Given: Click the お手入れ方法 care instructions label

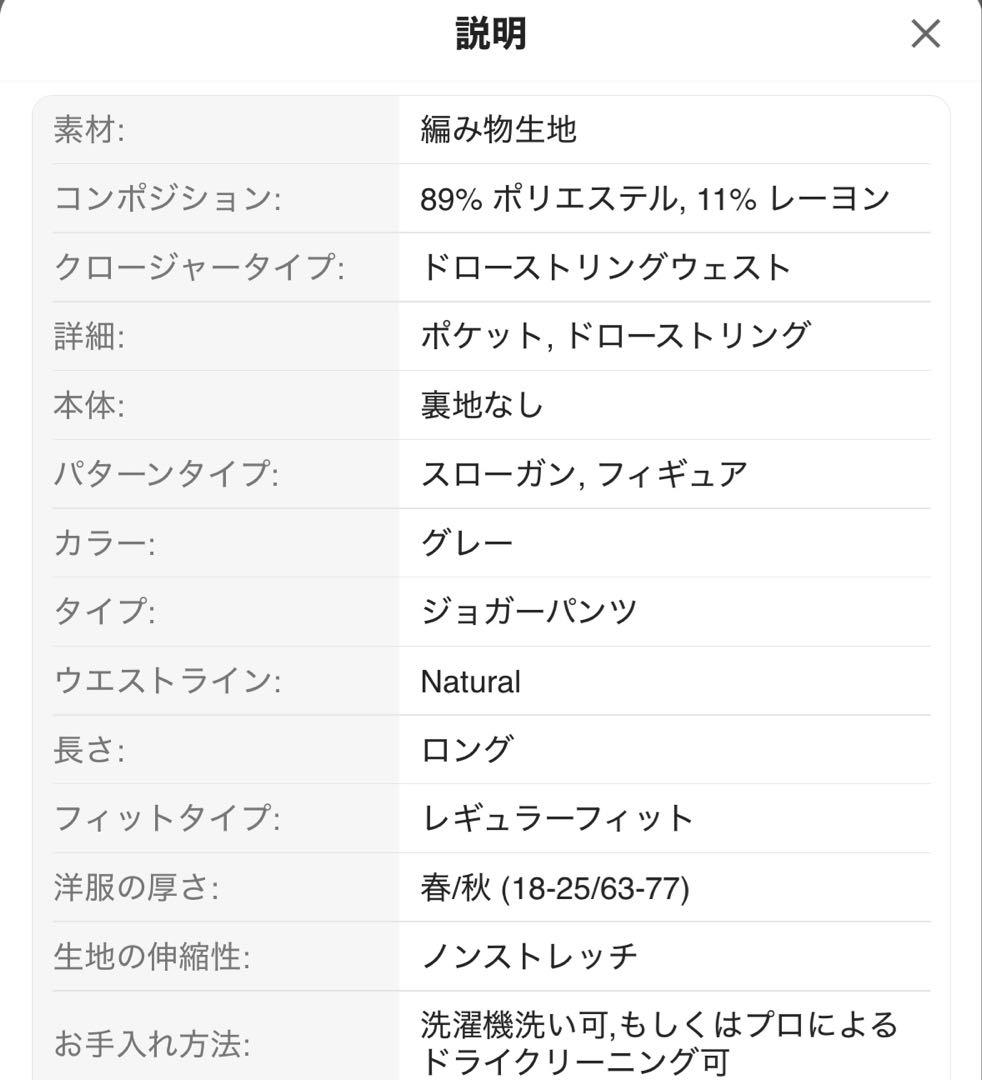Looking at the screenshot, I should [x=152, y=1043].
